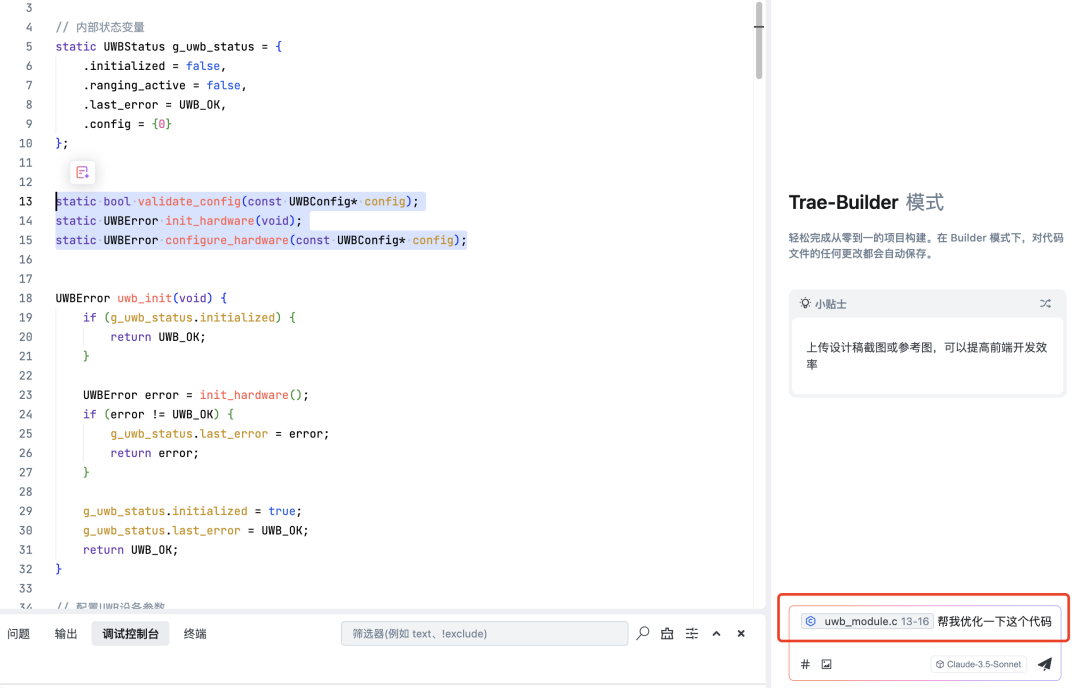Click the lightbulb icon in tips card
Screen dimensions: 1080x688
pos(805,303)
